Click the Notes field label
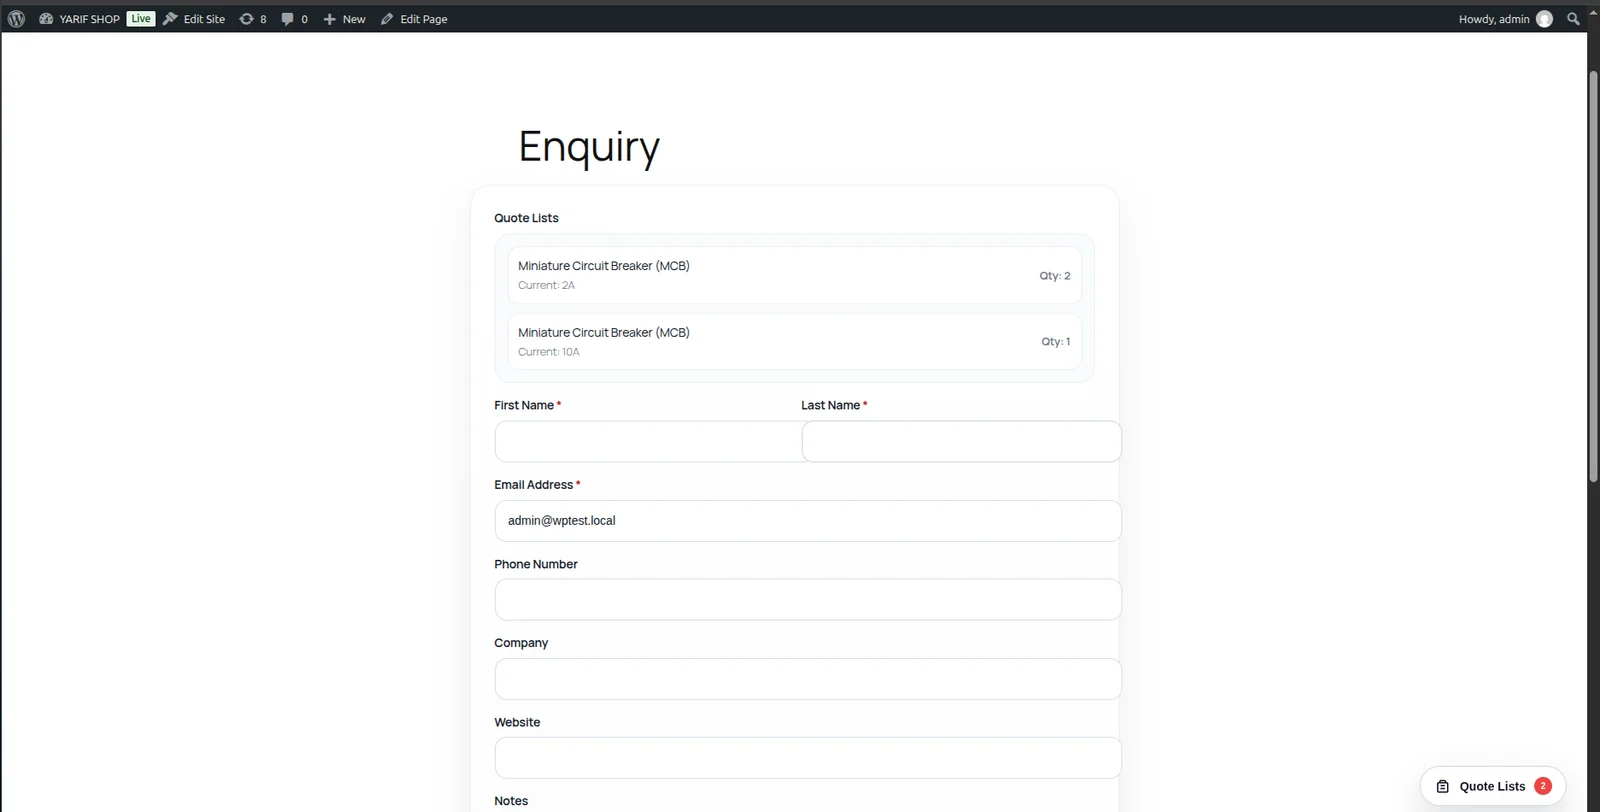 point(511,801)
